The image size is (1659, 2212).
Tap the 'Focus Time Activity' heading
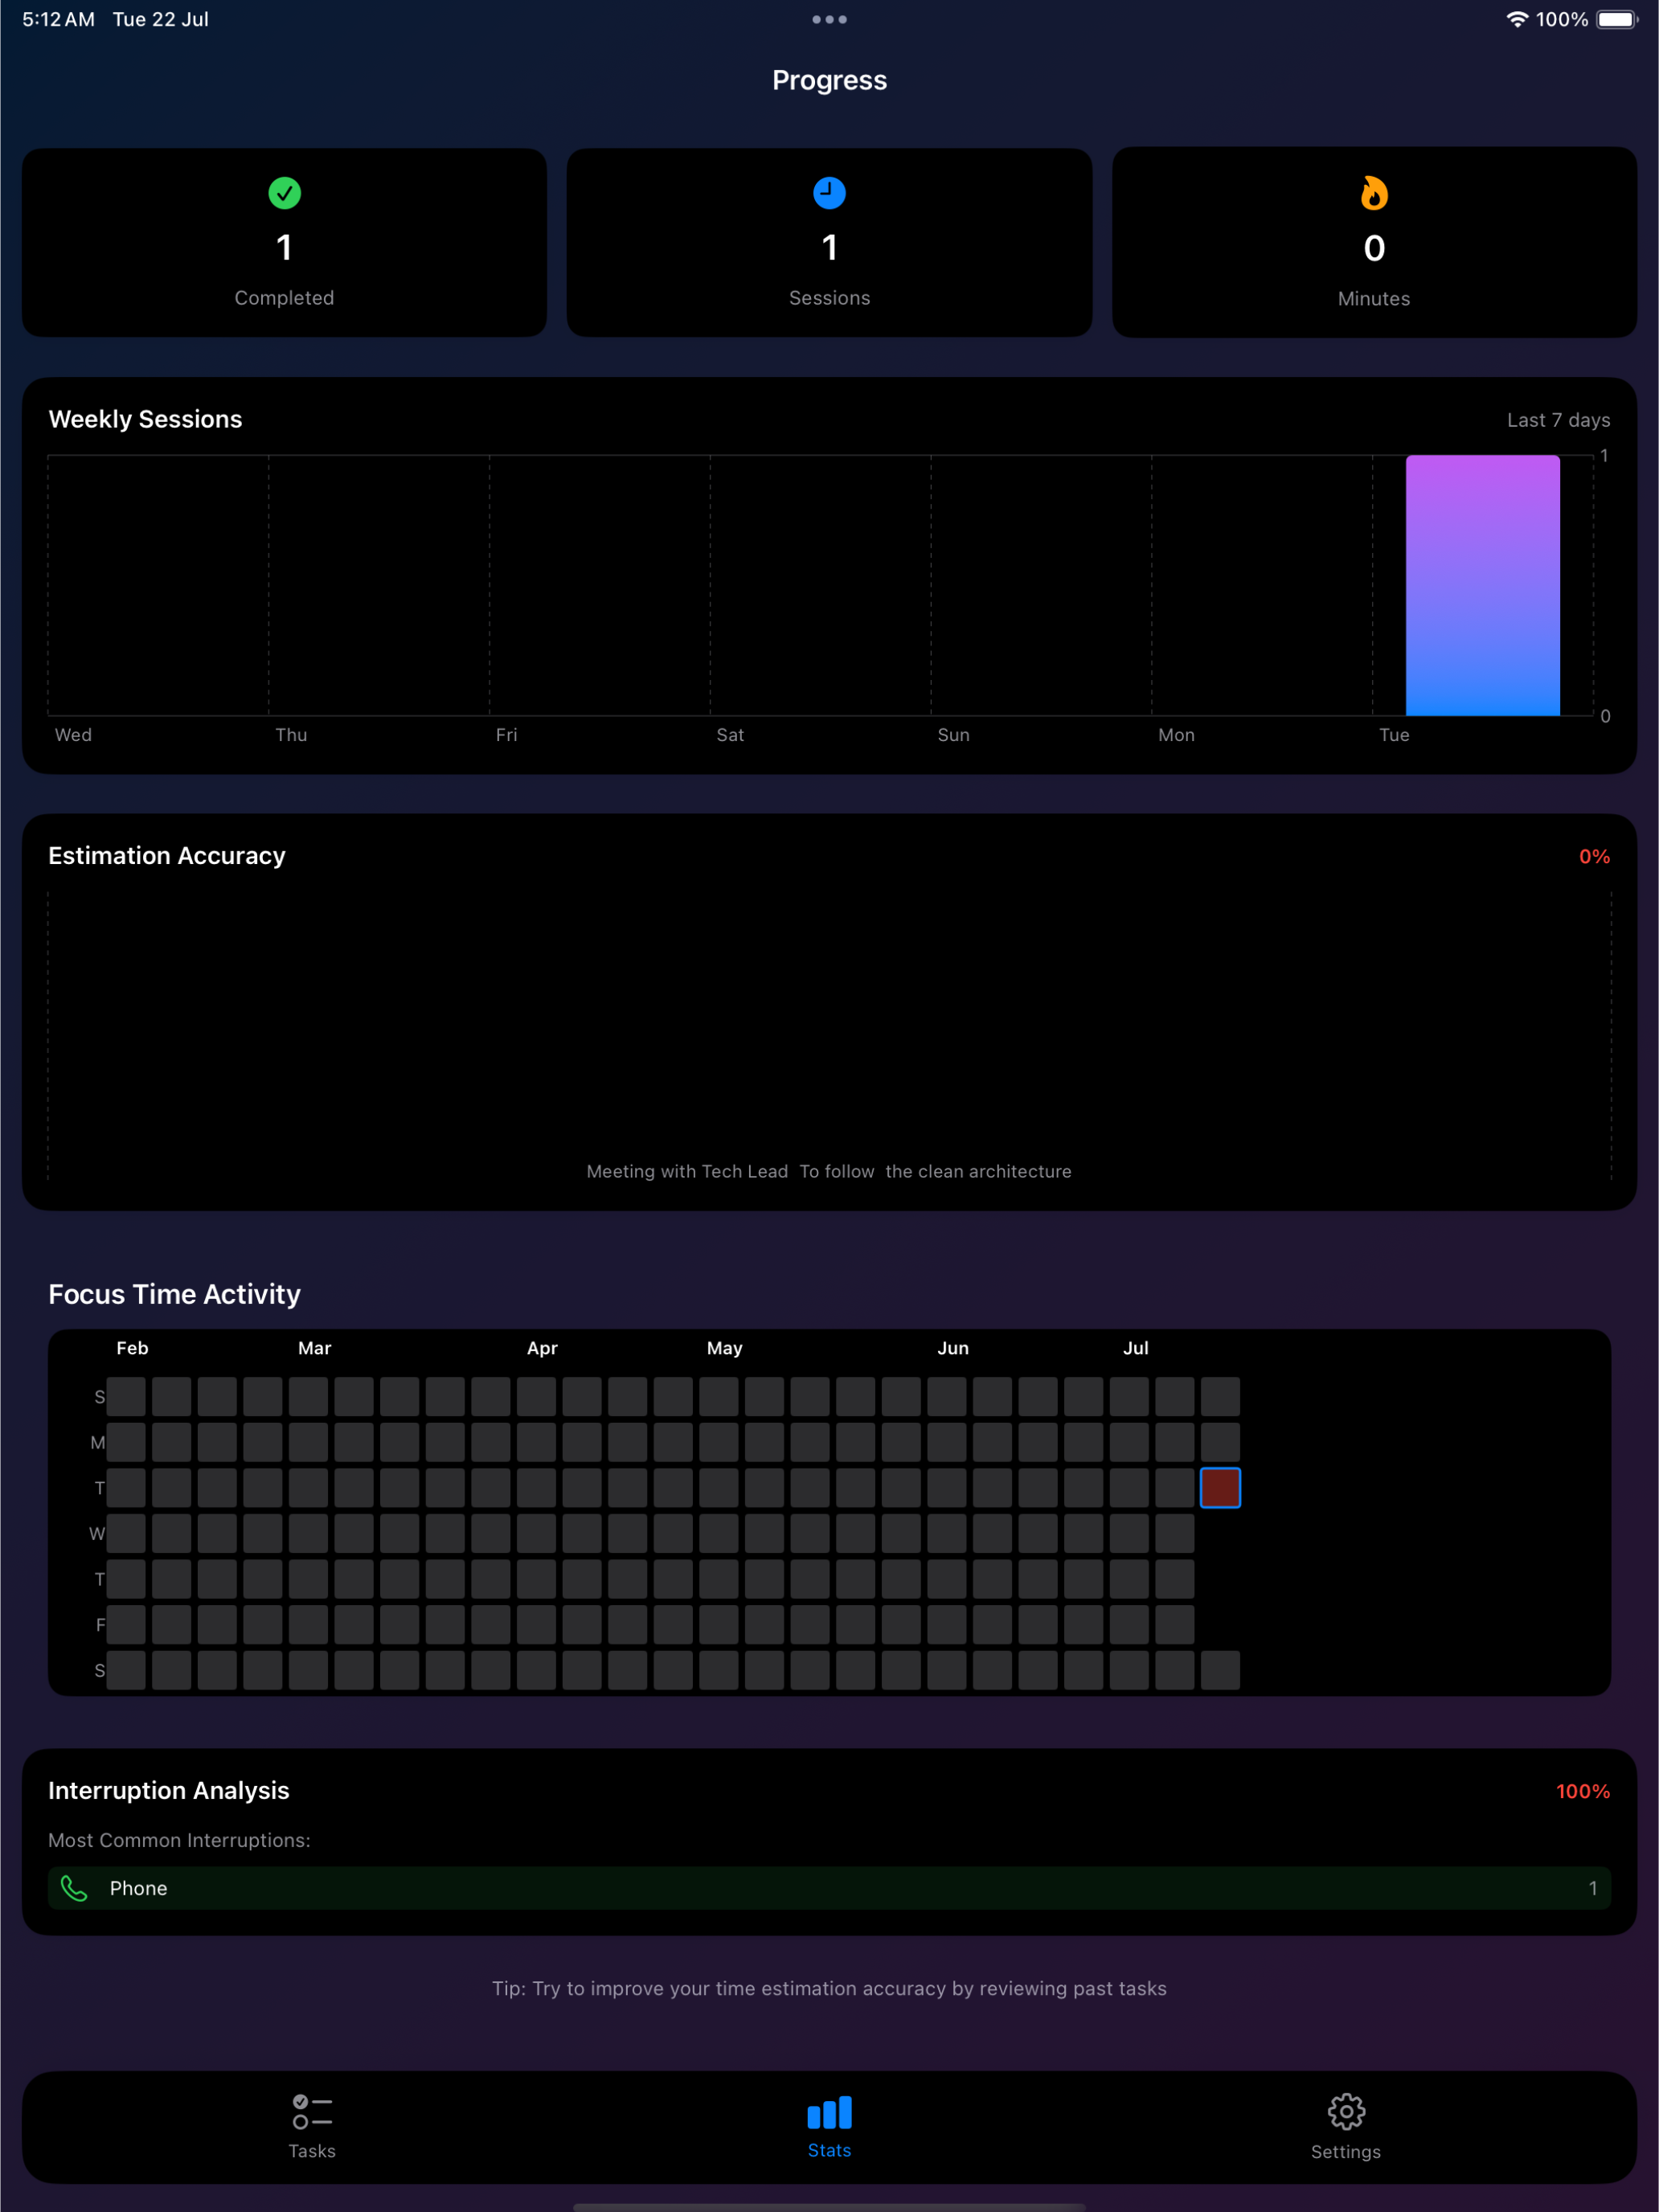pos(174,1294)
